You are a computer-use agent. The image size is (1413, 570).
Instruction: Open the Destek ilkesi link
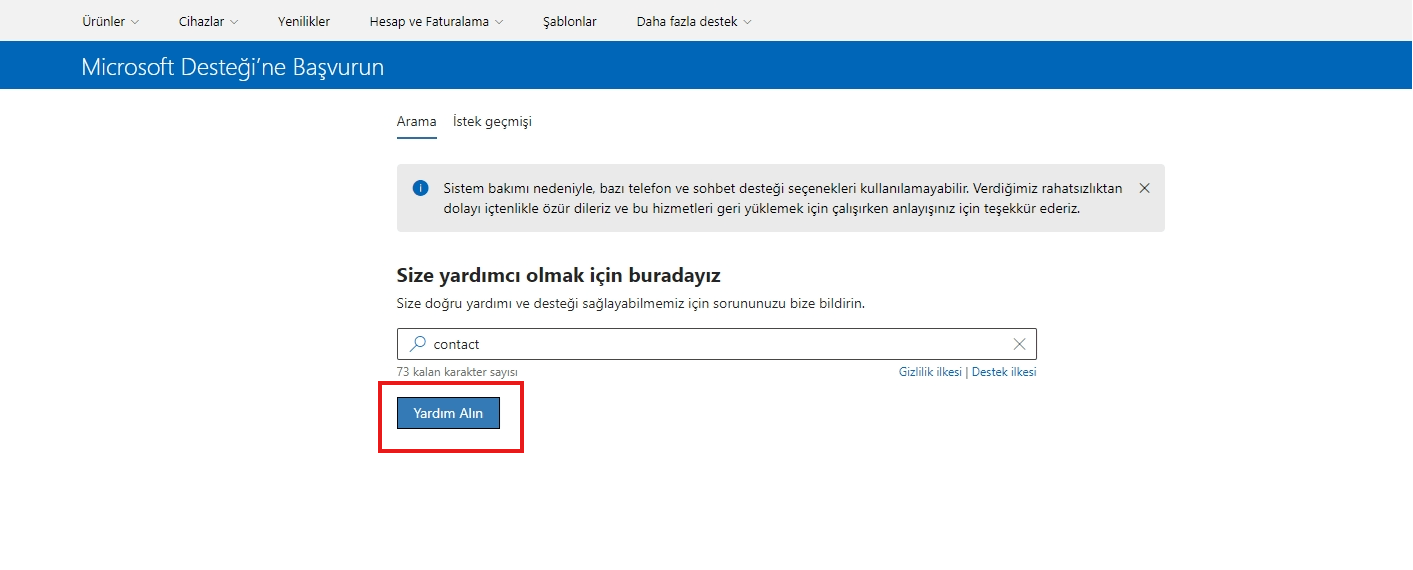pyautogui.click(x=1004, y=372)
